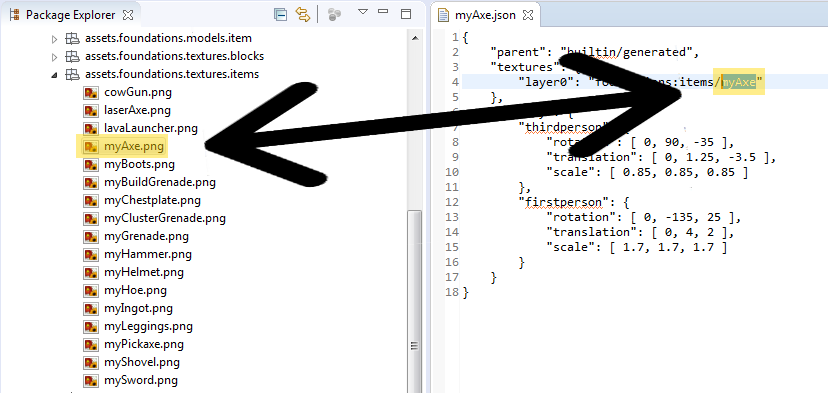Click the focus task icon in toolbar

pyautogui.click(x=334, y=15)
